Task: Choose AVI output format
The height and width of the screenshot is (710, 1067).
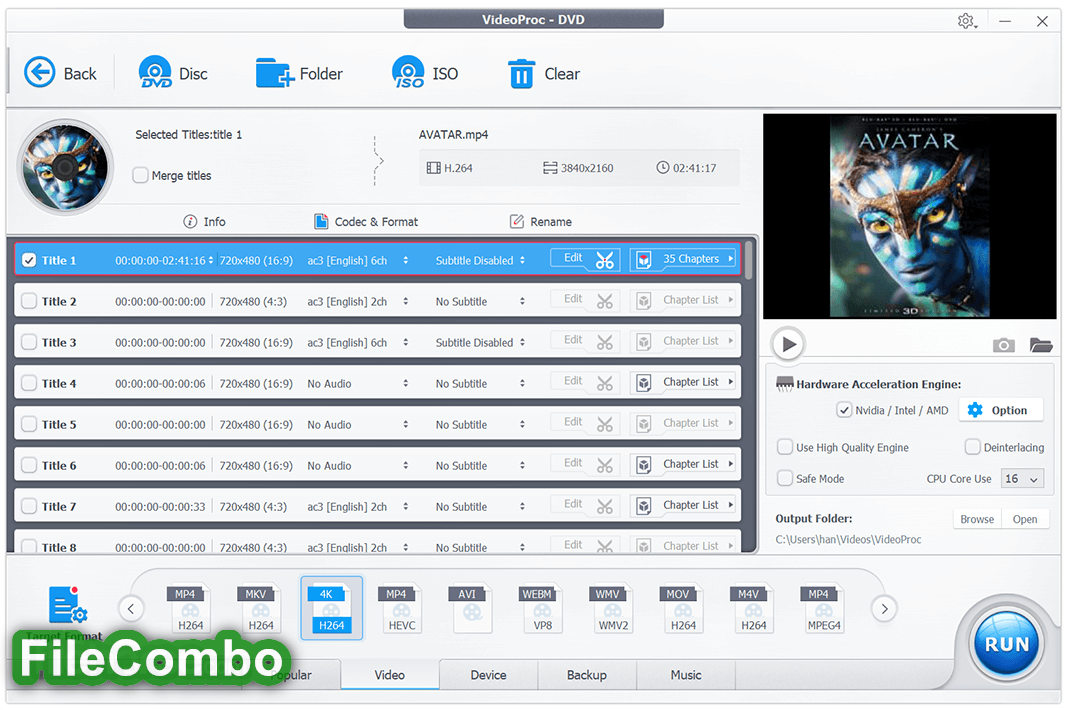Action: tap(472, 609)
